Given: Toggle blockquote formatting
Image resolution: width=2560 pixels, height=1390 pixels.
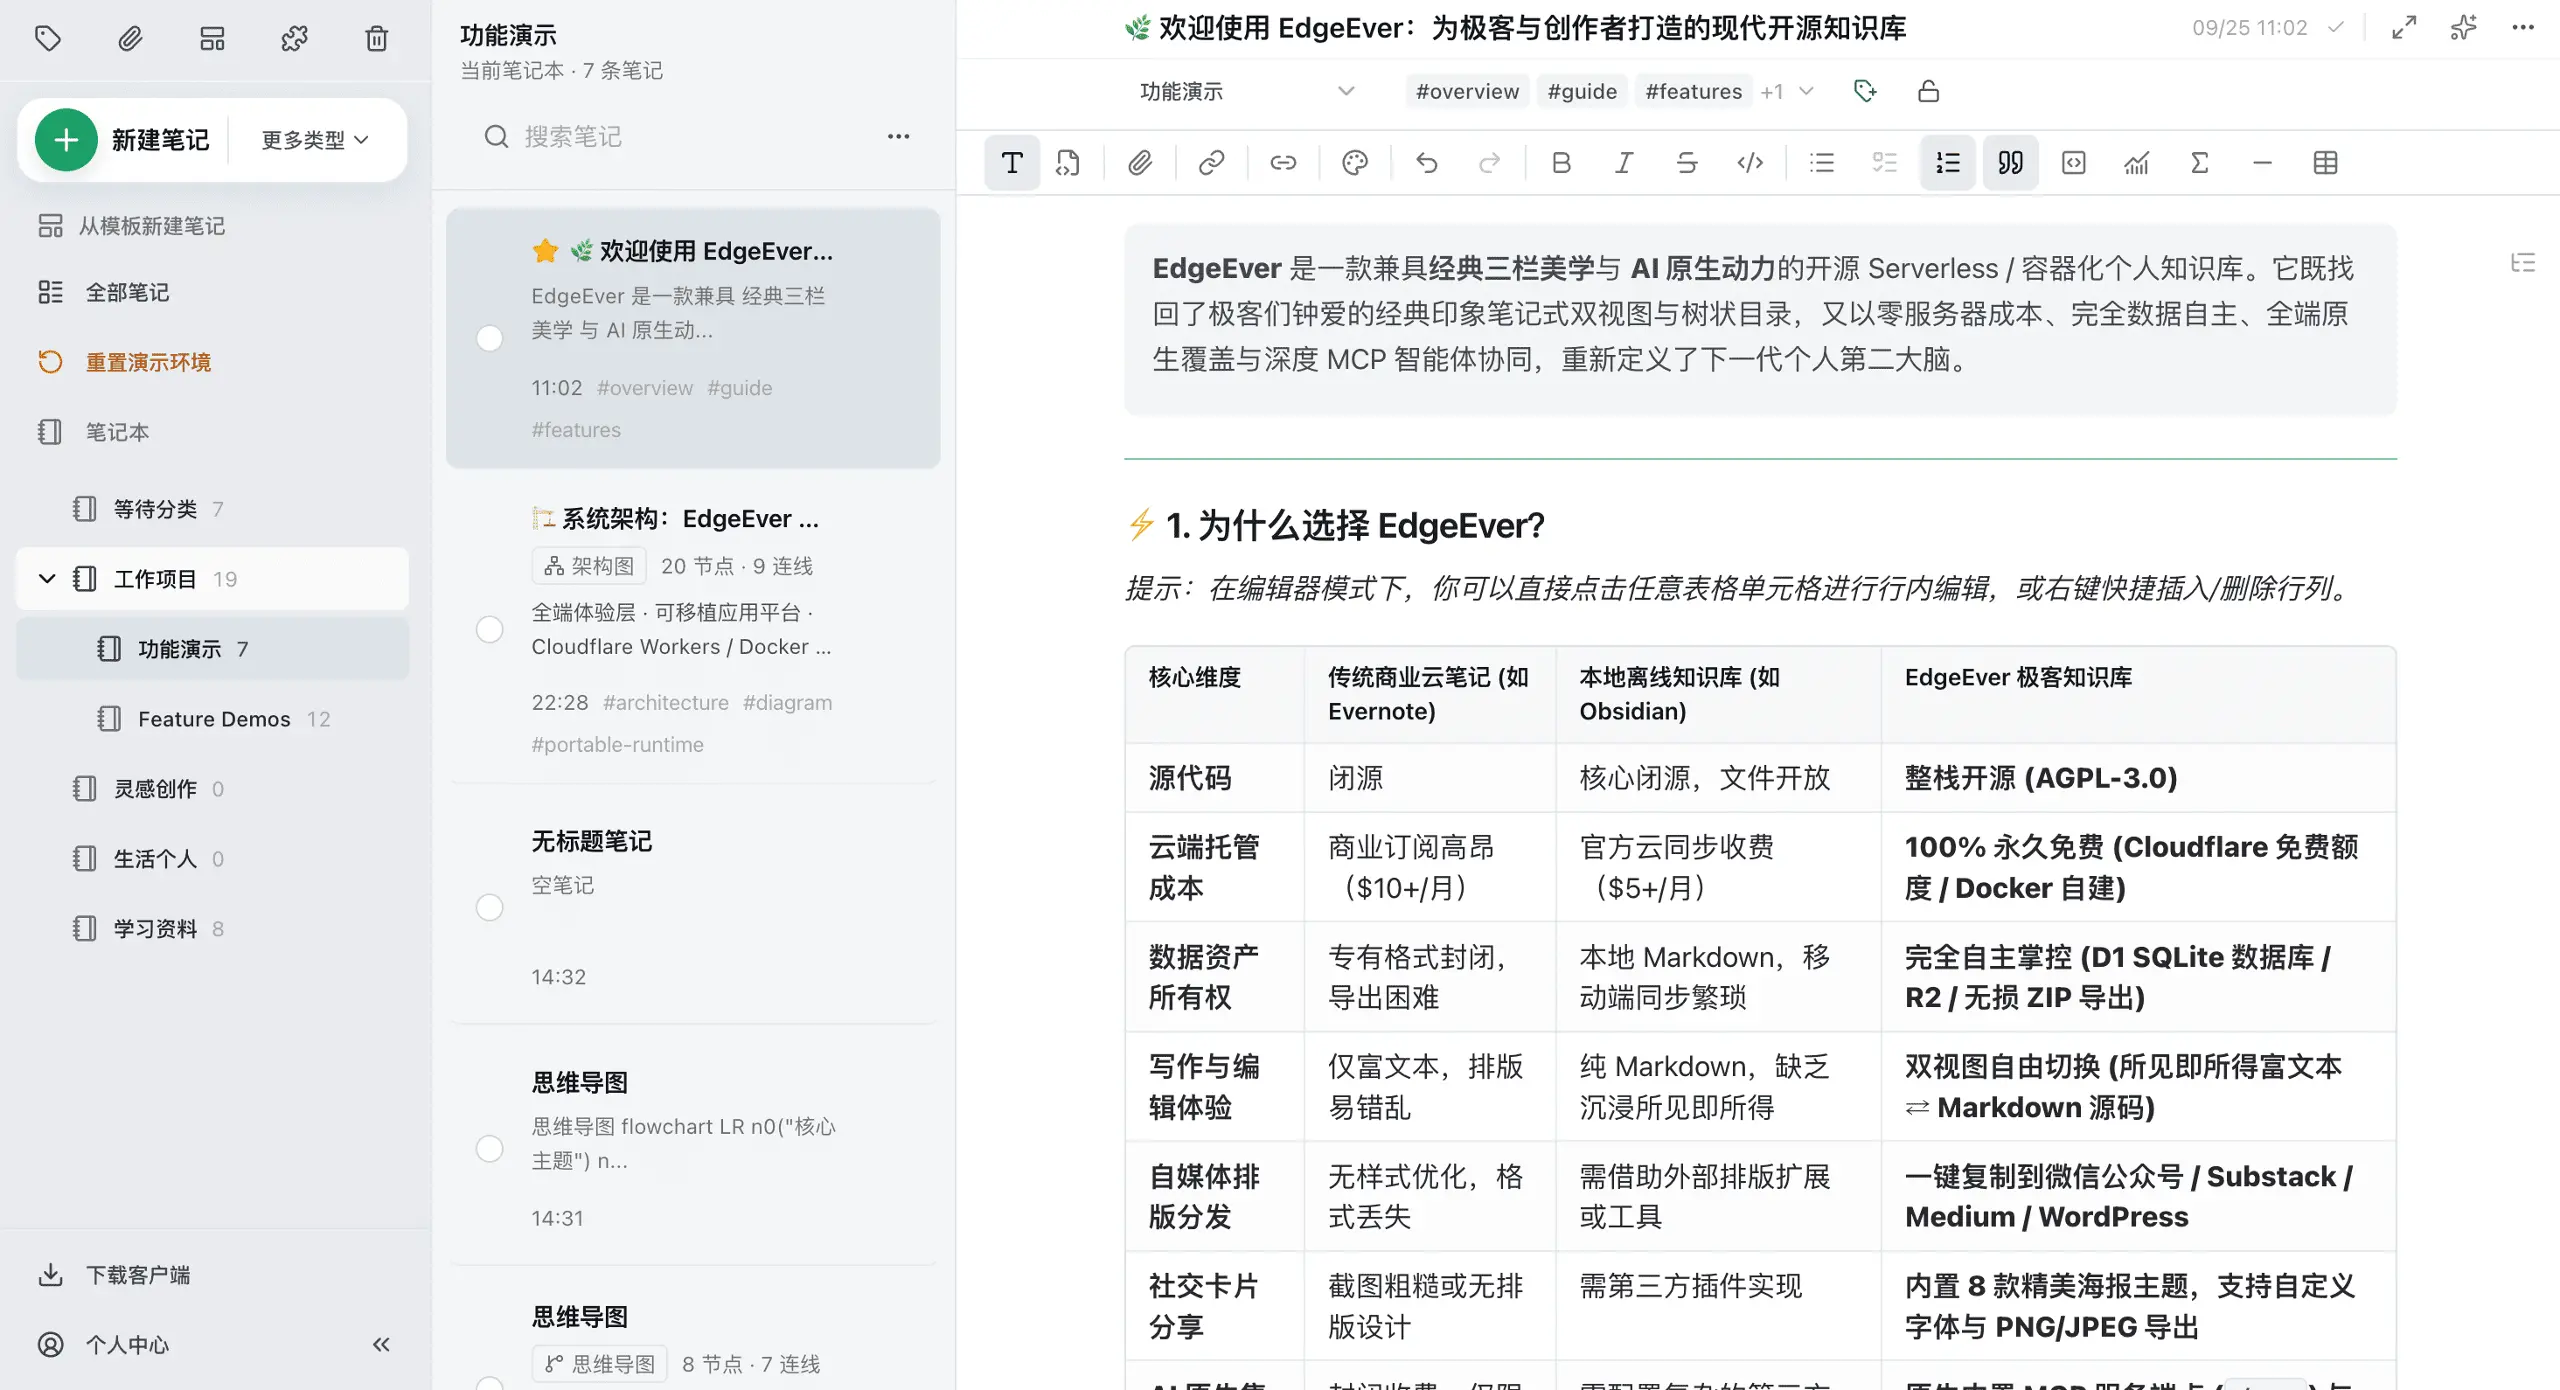Looking at the screenshot, I should click(x=2011, y=163).
